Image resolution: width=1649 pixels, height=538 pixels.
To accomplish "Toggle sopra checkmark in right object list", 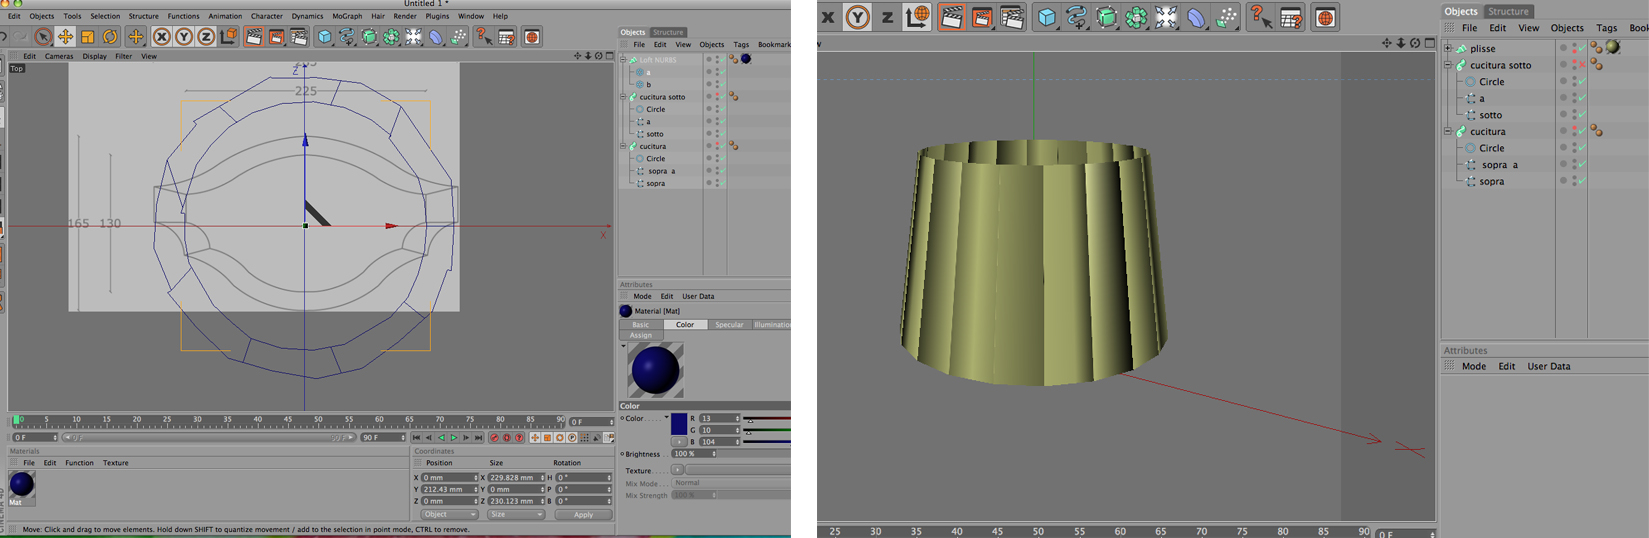I will [x=1582, y=181].
